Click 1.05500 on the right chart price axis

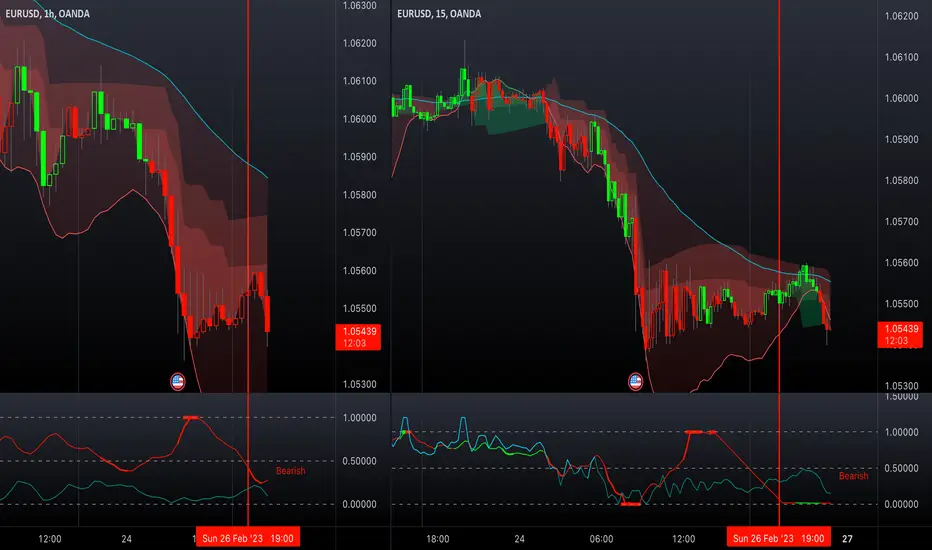click(x=902, y=303)
